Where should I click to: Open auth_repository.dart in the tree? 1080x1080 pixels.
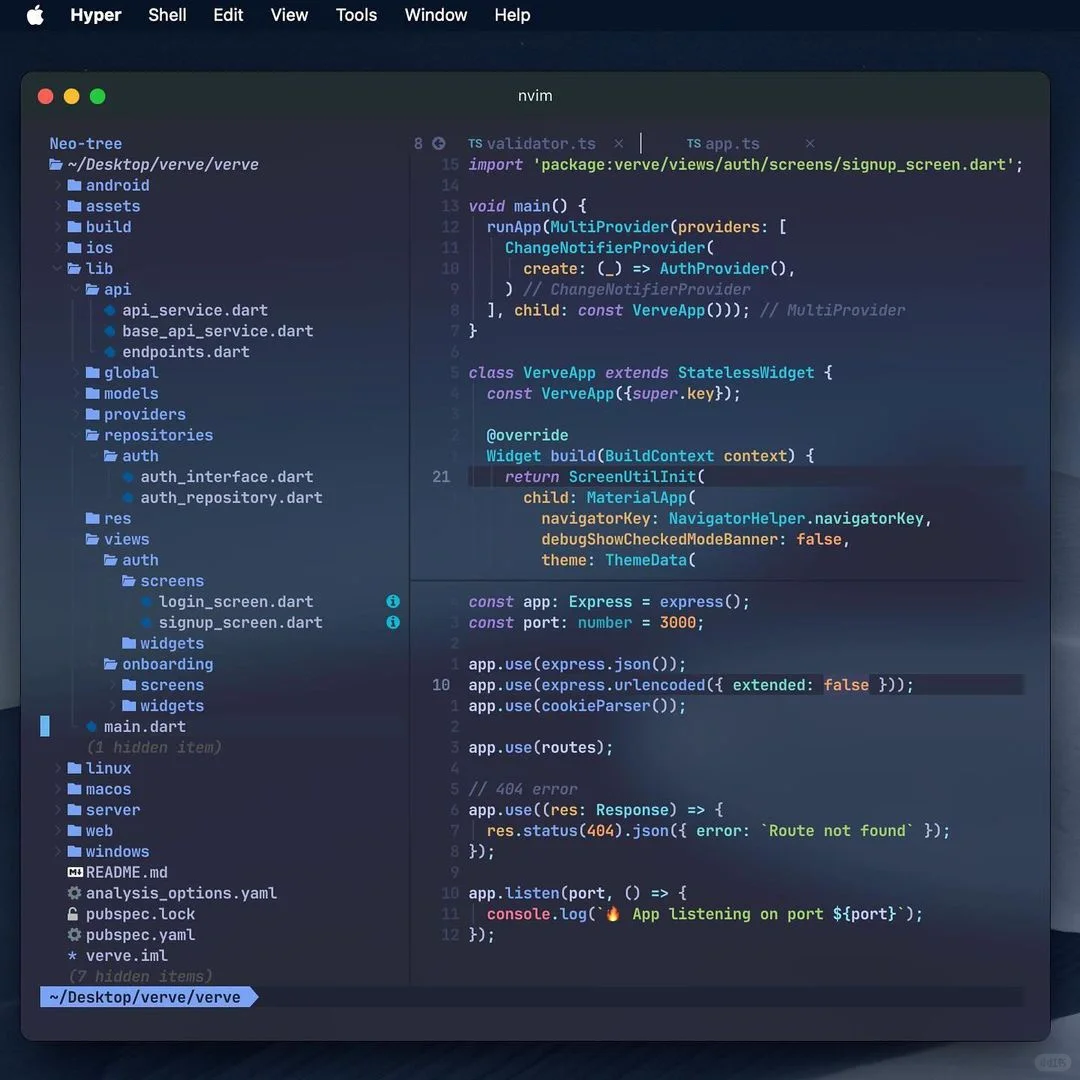tap(231, 497)
